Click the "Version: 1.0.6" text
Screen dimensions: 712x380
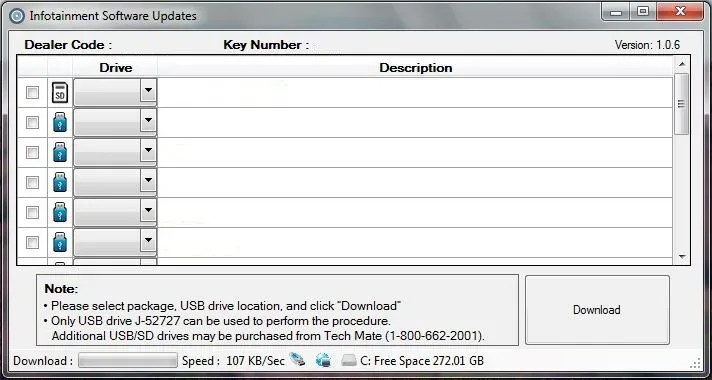(647, 45)
